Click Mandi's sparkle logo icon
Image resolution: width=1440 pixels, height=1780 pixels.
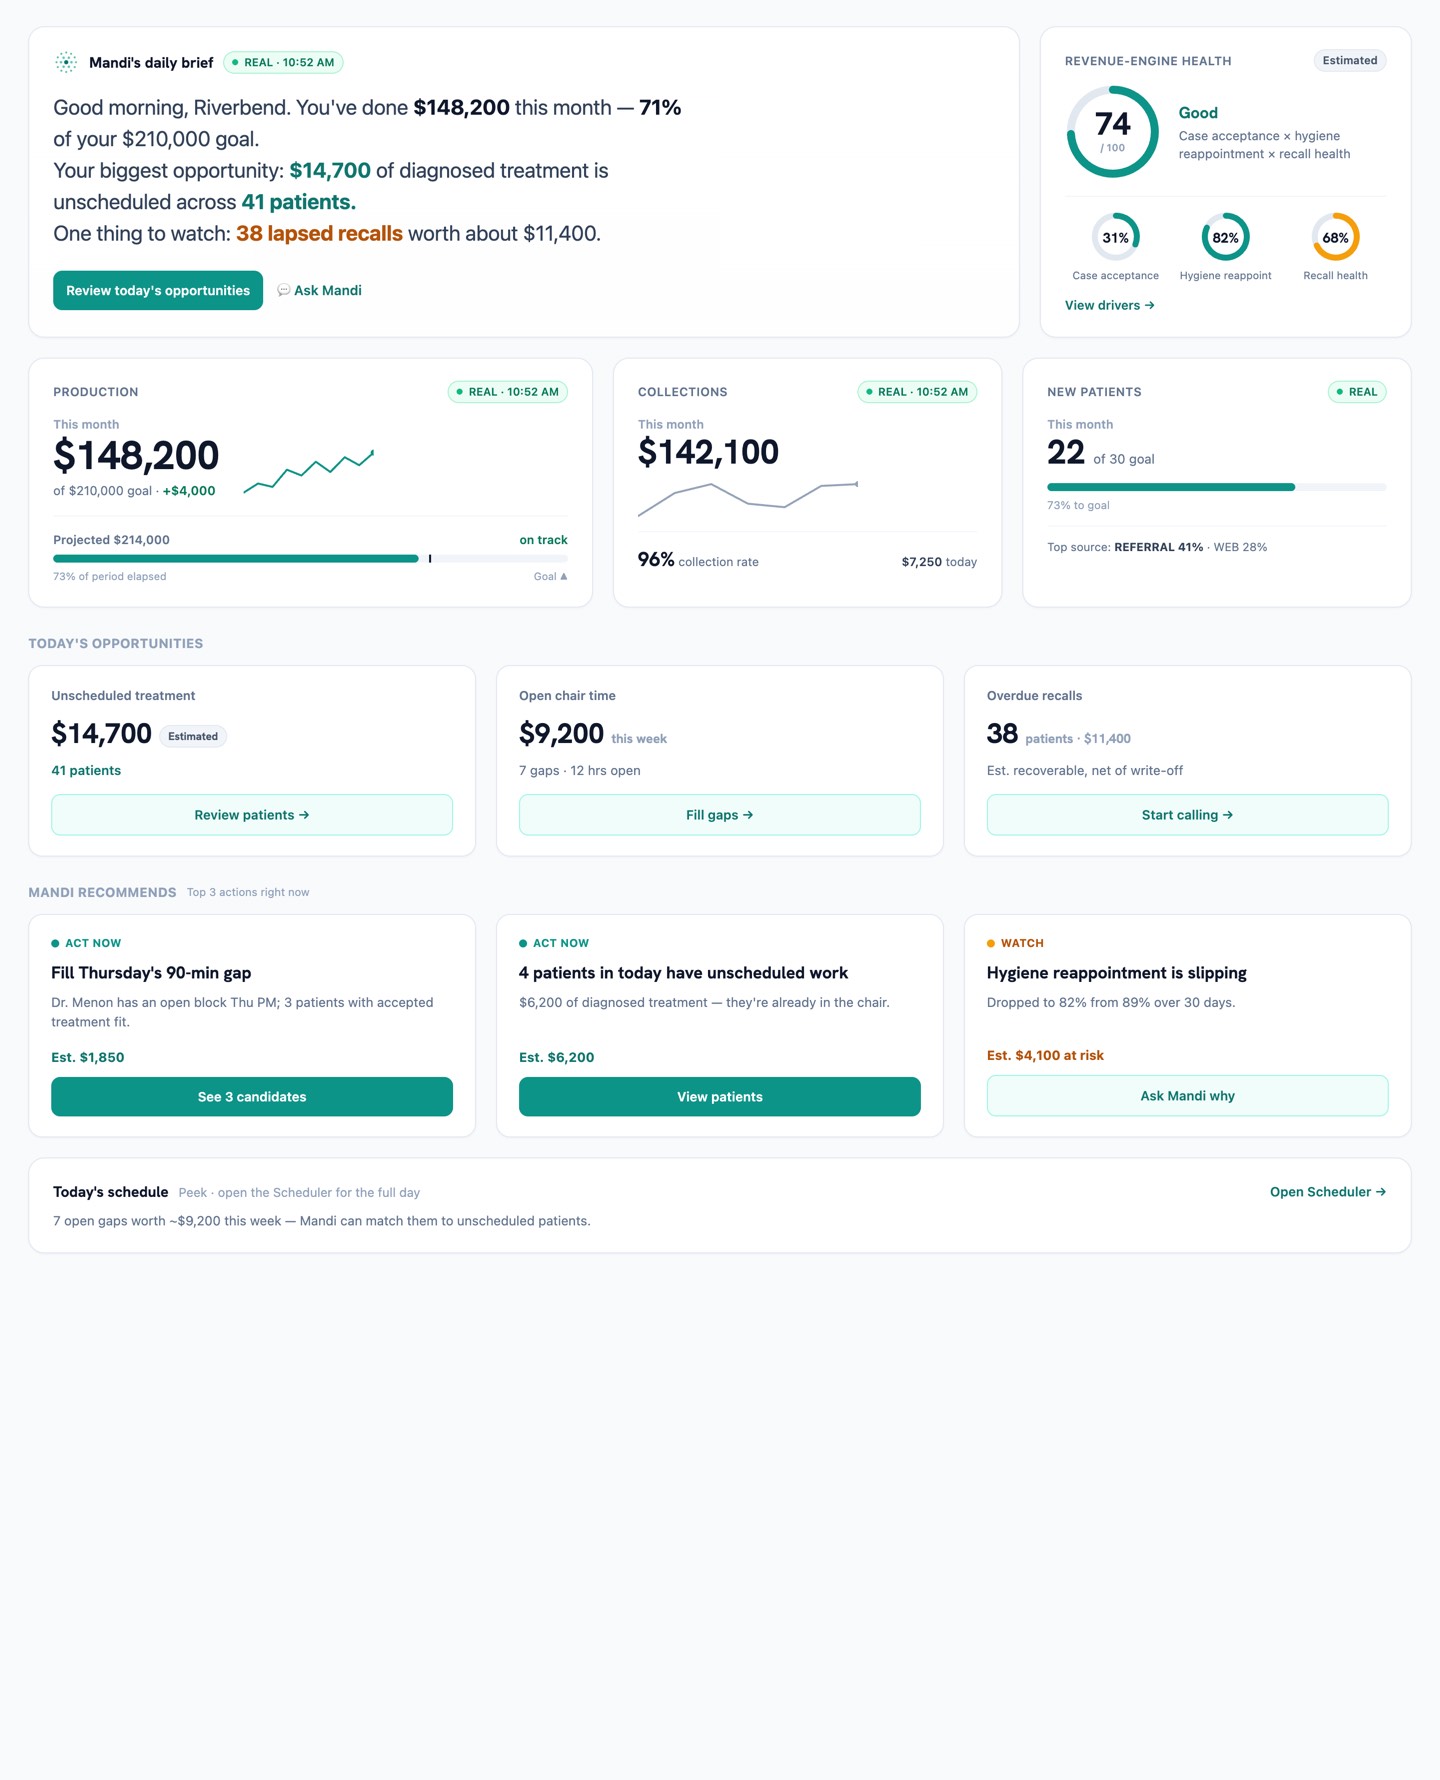pyautogui.click(x=66, y=62)
